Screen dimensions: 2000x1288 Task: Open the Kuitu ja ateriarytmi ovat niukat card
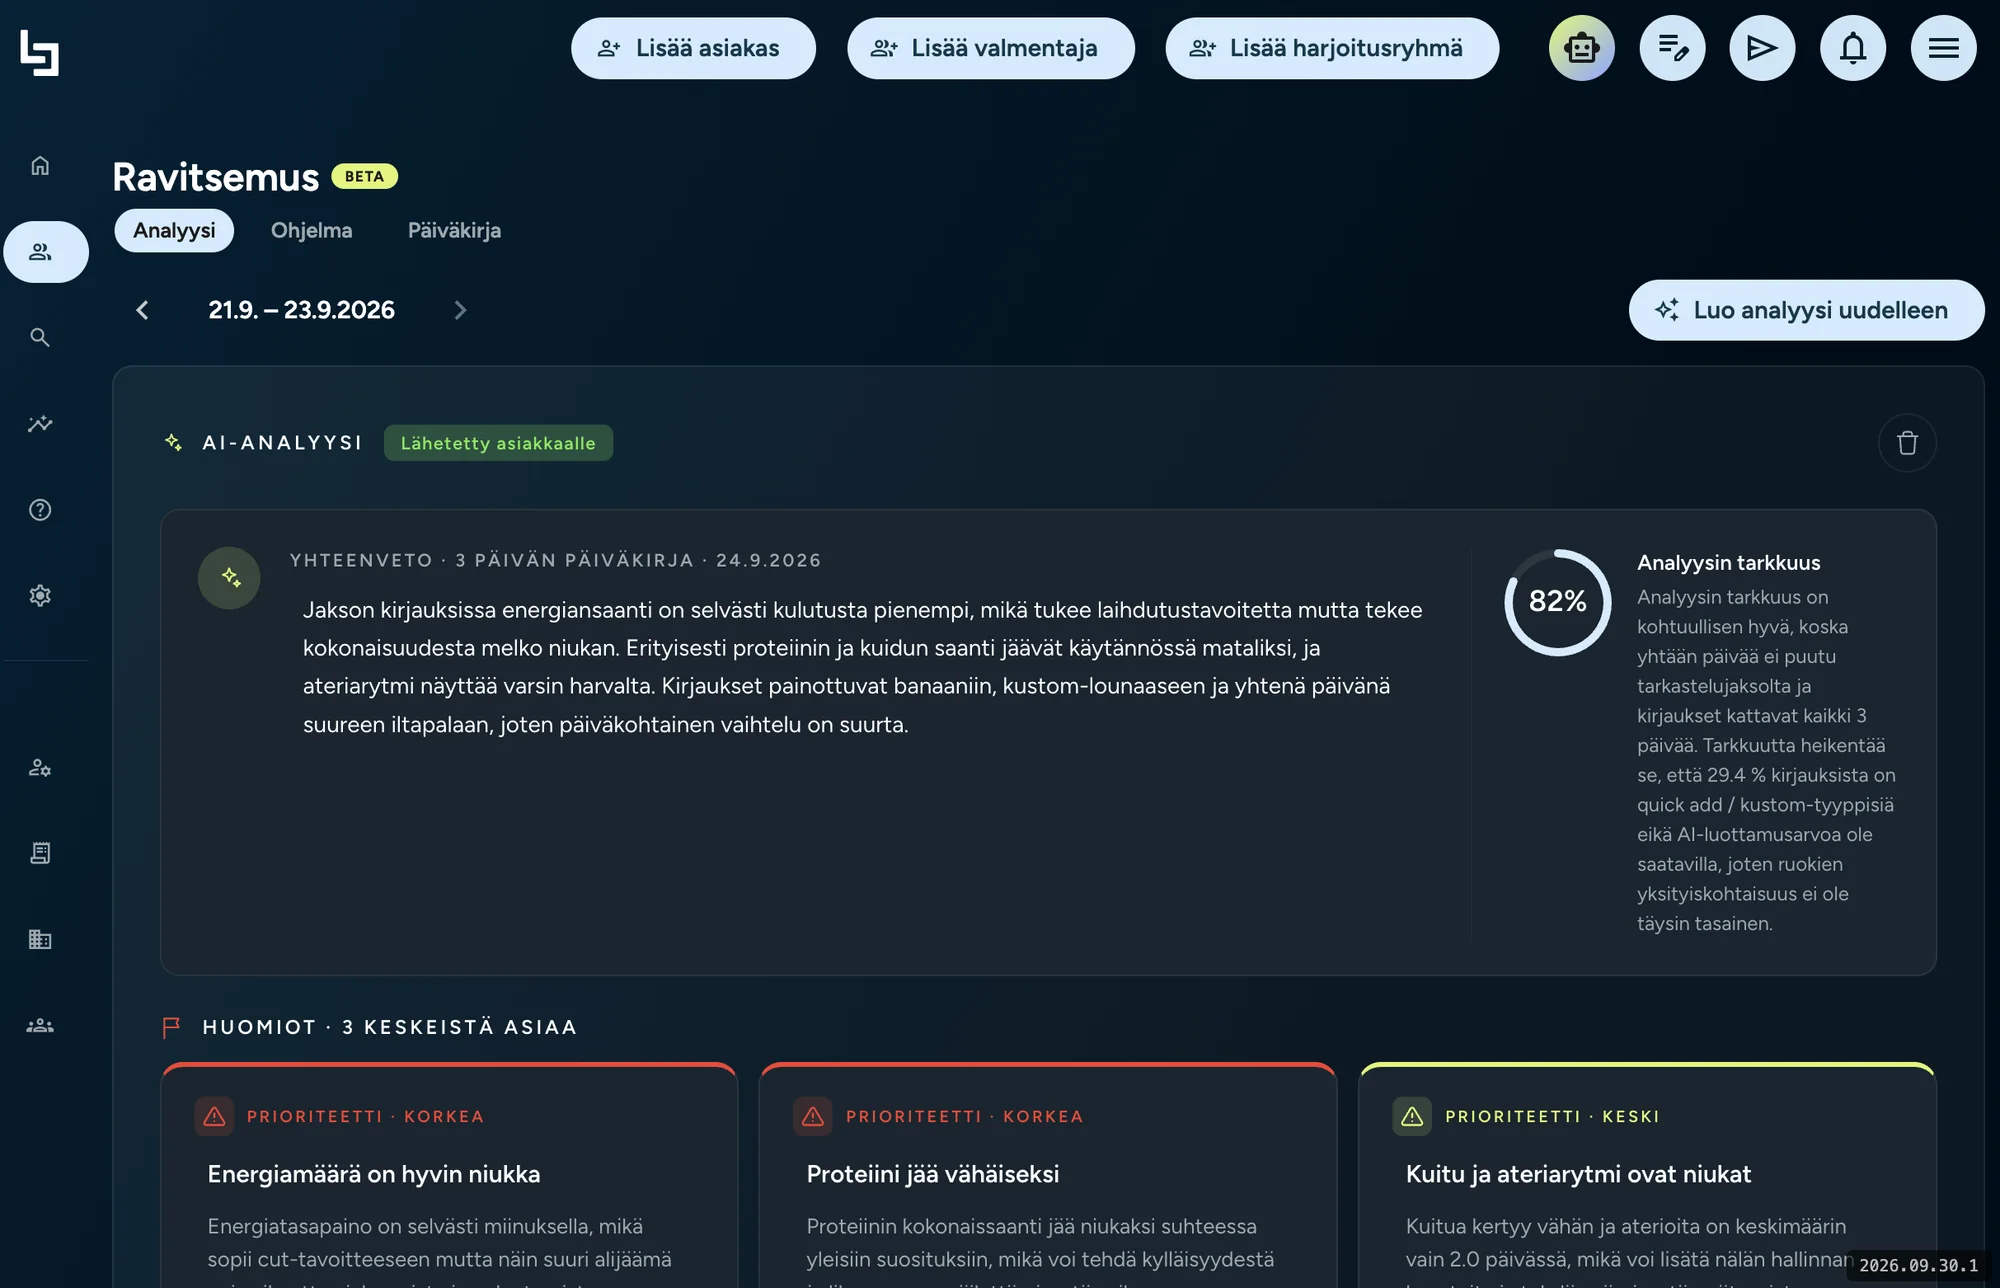1647,1176
